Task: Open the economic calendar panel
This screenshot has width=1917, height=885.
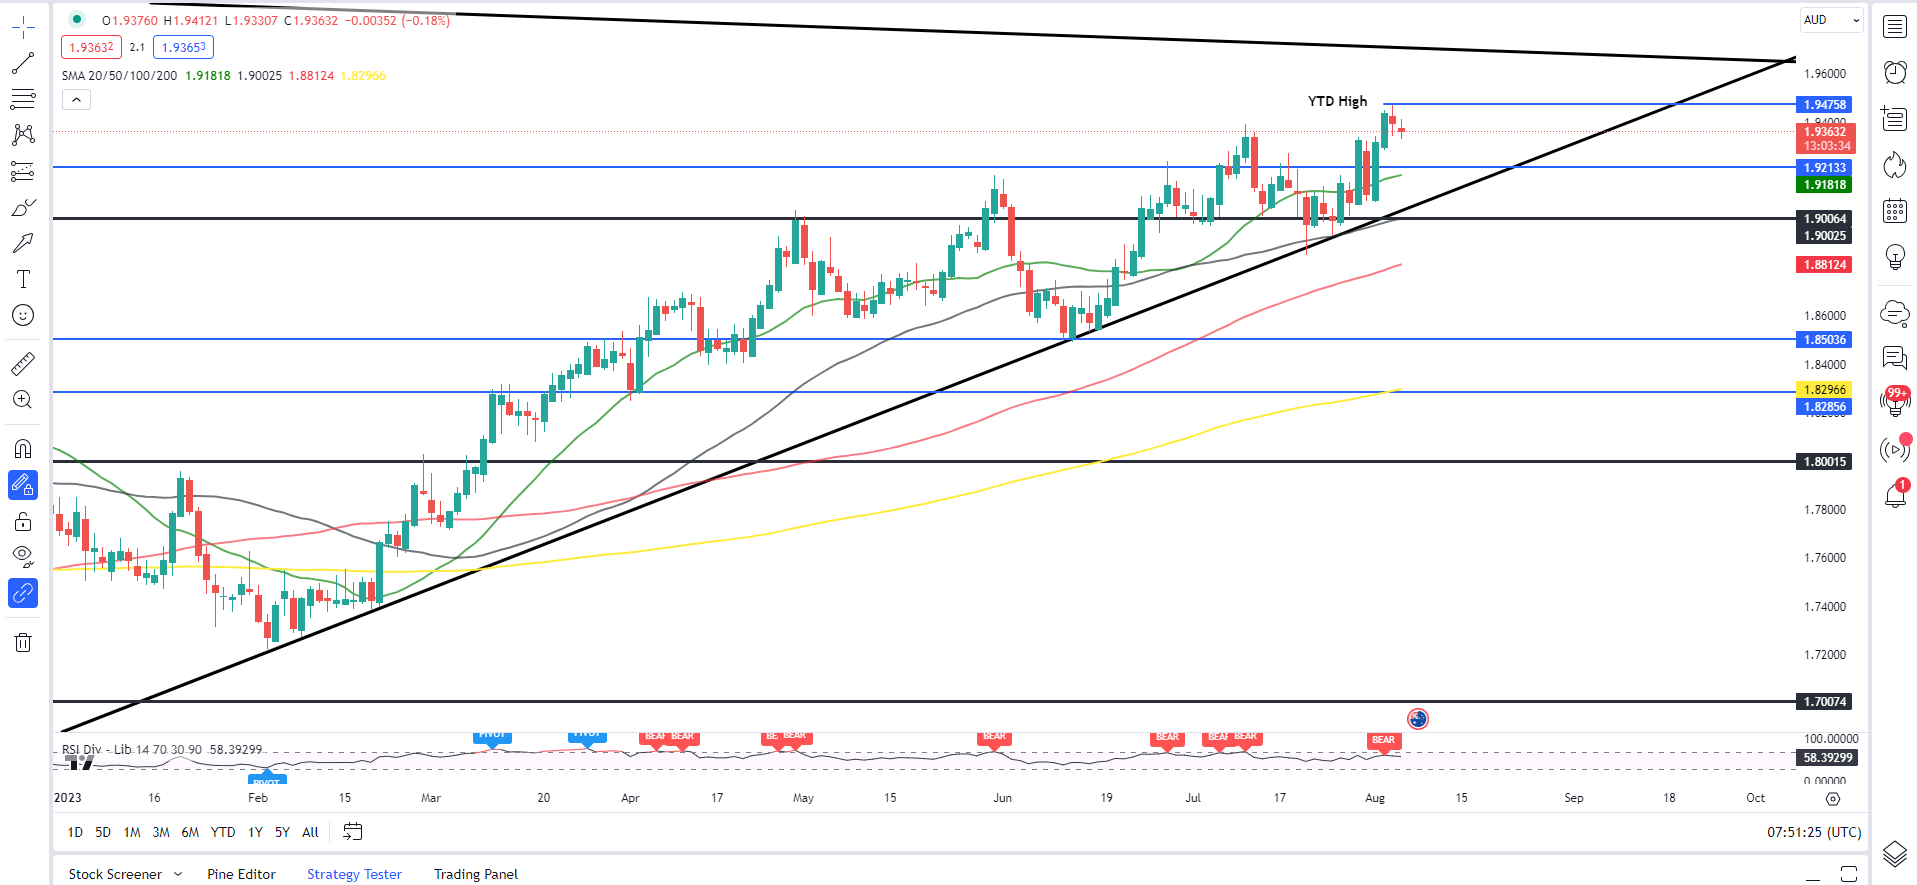Action: pyautogui.click(x=1895, y=210)
